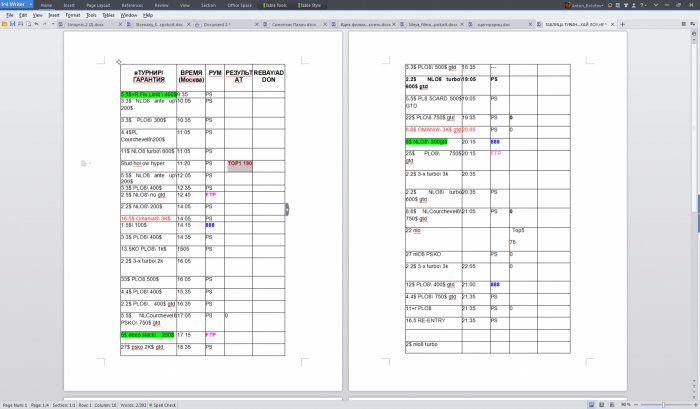700x409 pixels.
Task: Toggle Spell Check in the status bar
Action: click(x=162, y=405)
